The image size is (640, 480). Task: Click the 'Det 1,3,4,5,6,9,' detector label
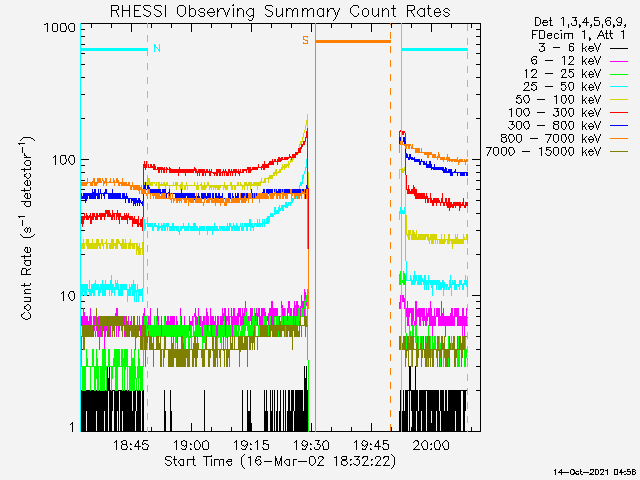pos(580,22)
